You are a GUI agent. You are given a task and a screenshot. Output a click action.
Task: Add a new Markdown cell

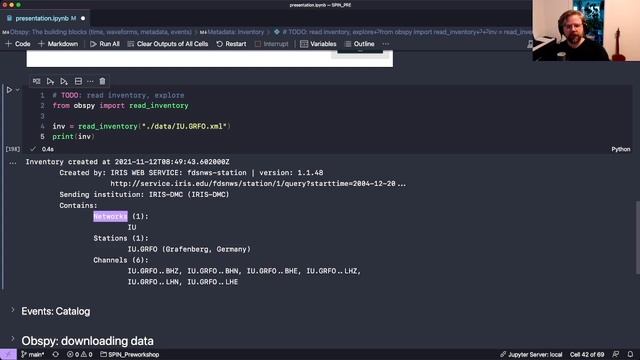58,44
